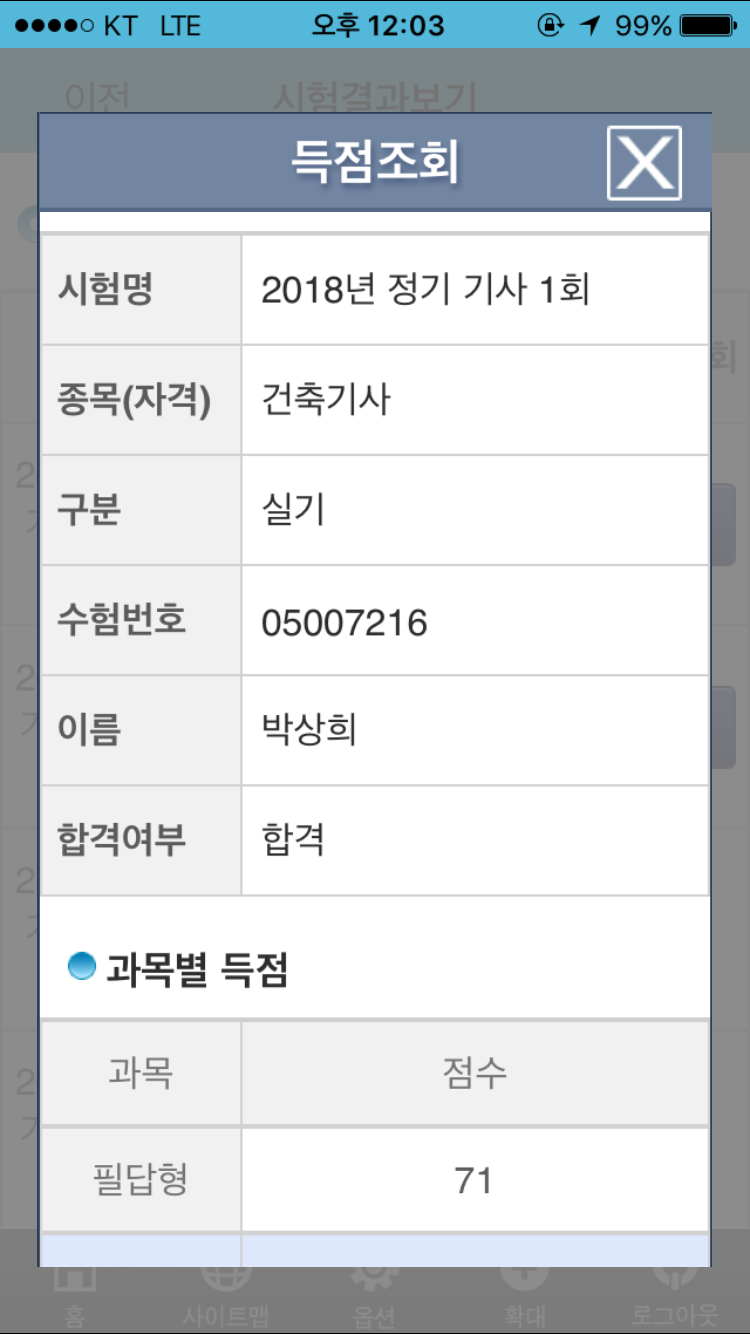Tap the 점수 column header
Viewport: 750px width, 1334px height.
pyautogui.click(x=474, y=1072)
